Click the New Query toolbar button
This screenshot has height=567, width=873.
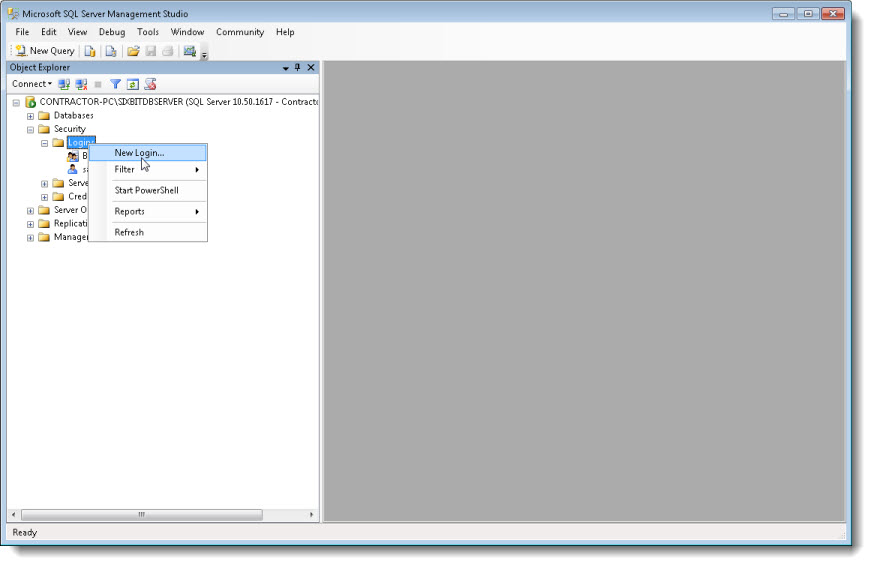pyautogui.click(x=45, y=51)
